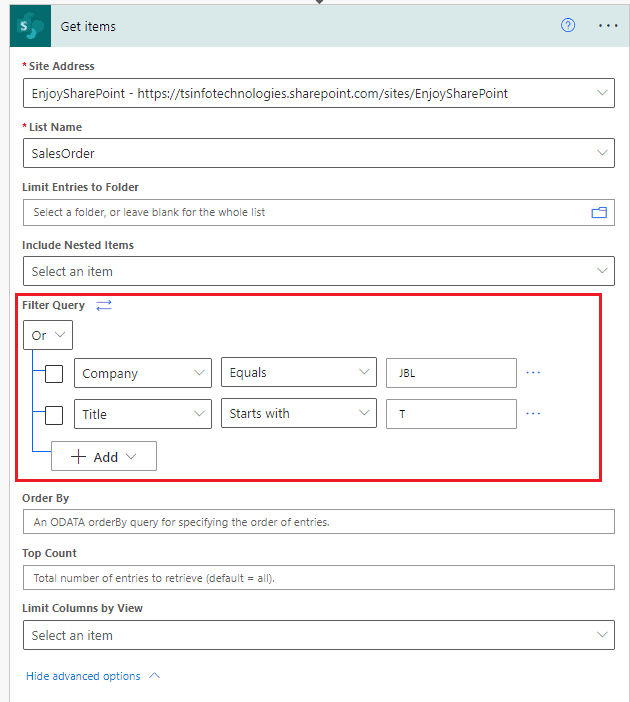Screen dimensions: 630x702
Task: Click the T value field
Action: tap(451, 414)
